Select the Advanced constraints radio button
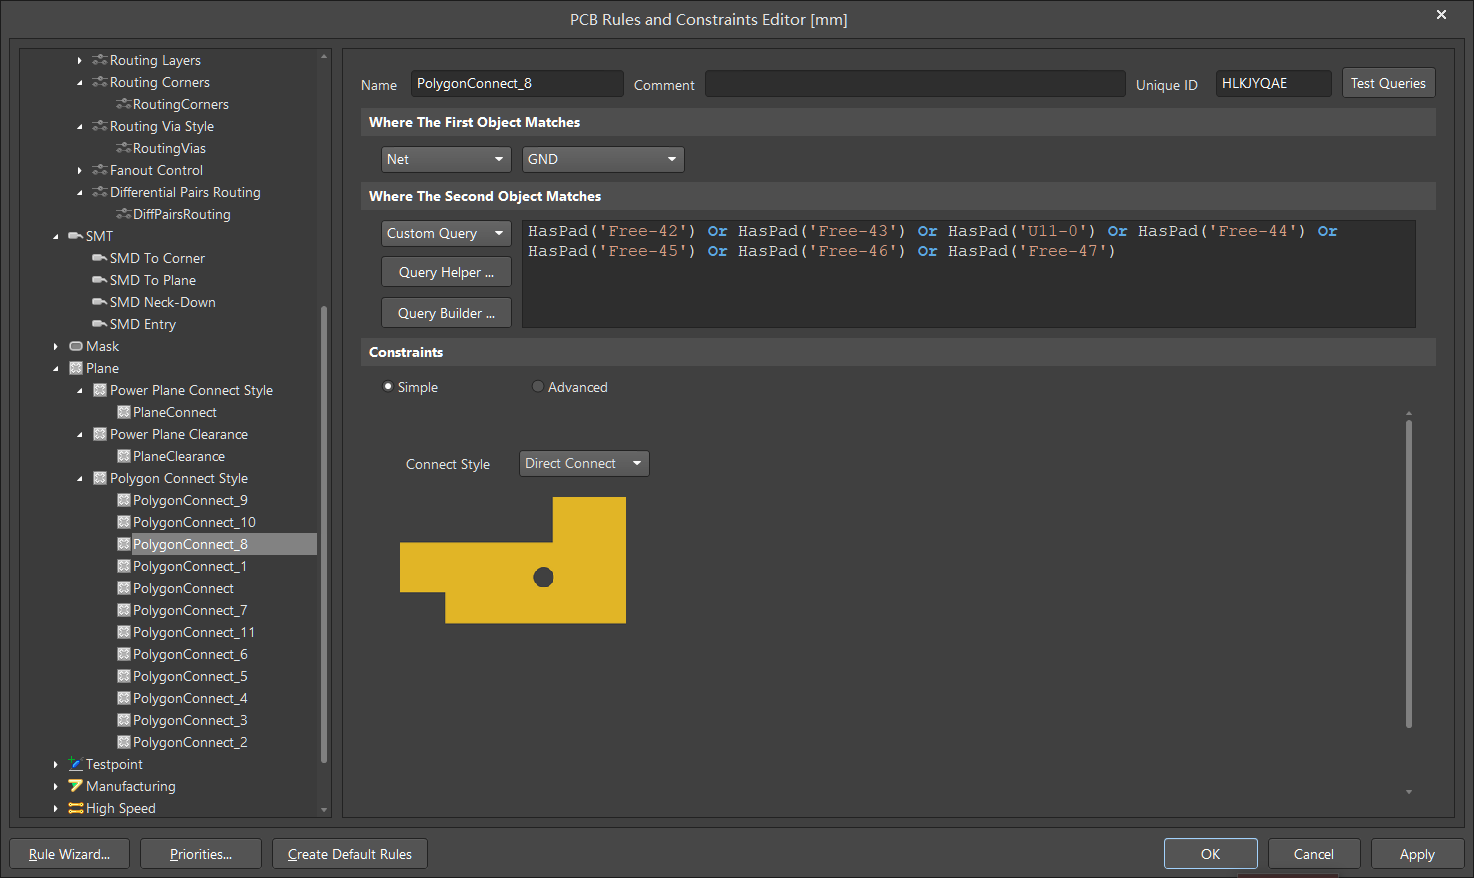 pos(538,387)
